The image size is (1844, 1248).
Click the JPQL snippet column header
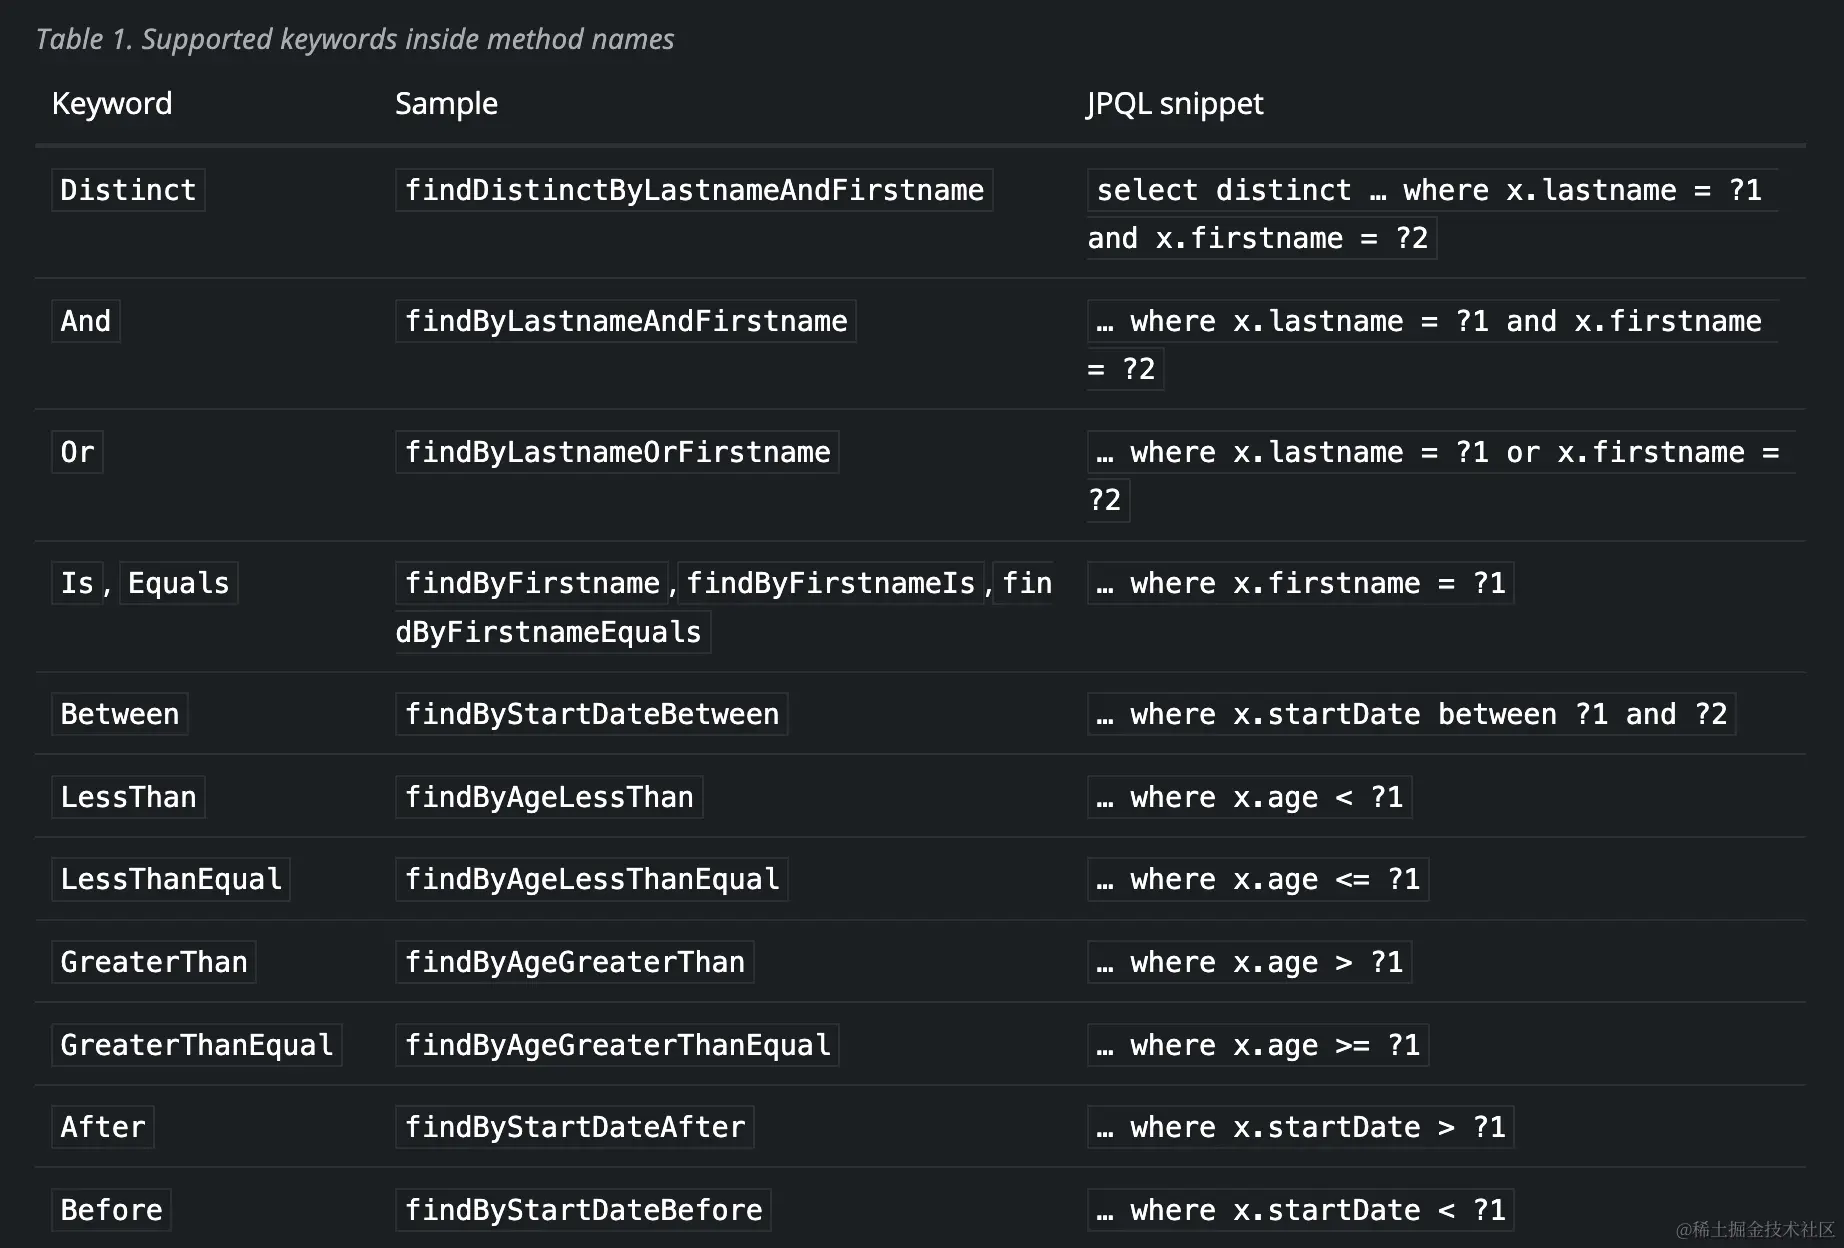[1175, 104]
